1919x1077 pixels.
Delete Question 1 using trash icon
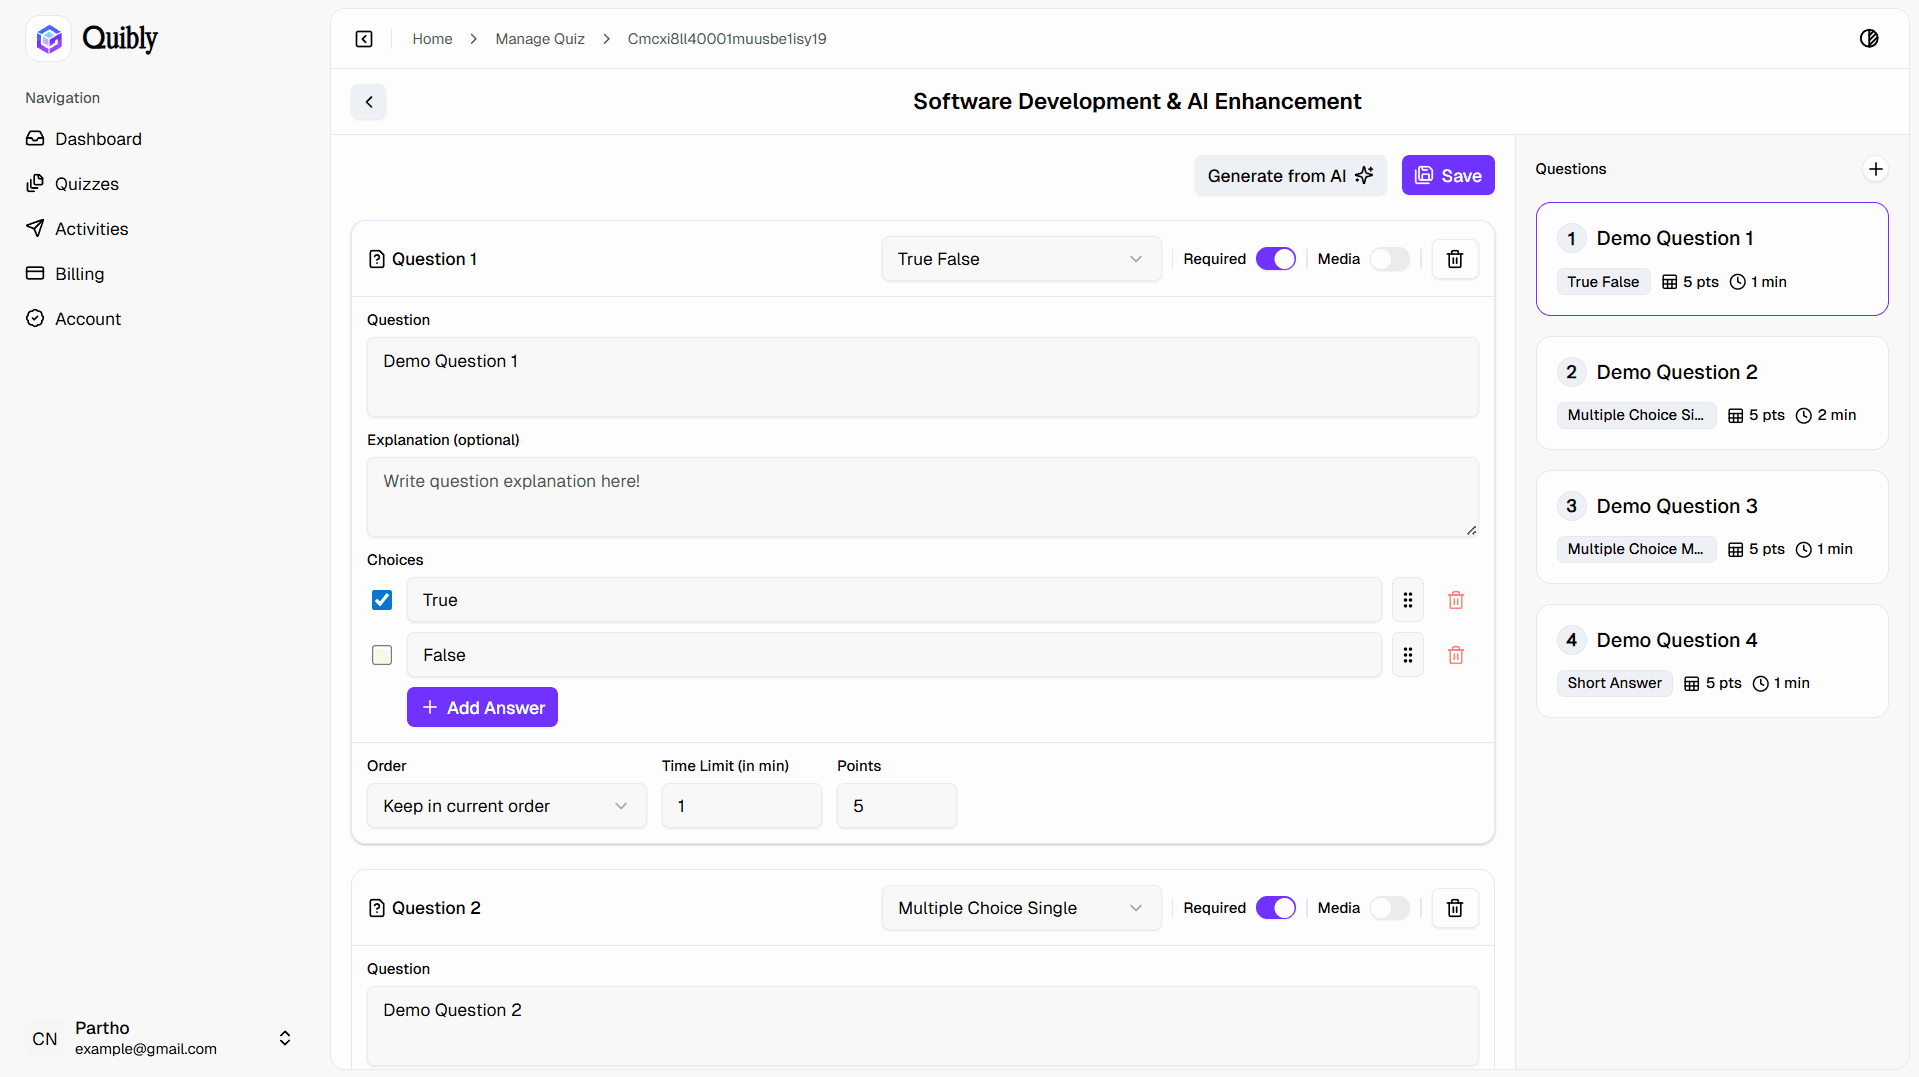1454,259
